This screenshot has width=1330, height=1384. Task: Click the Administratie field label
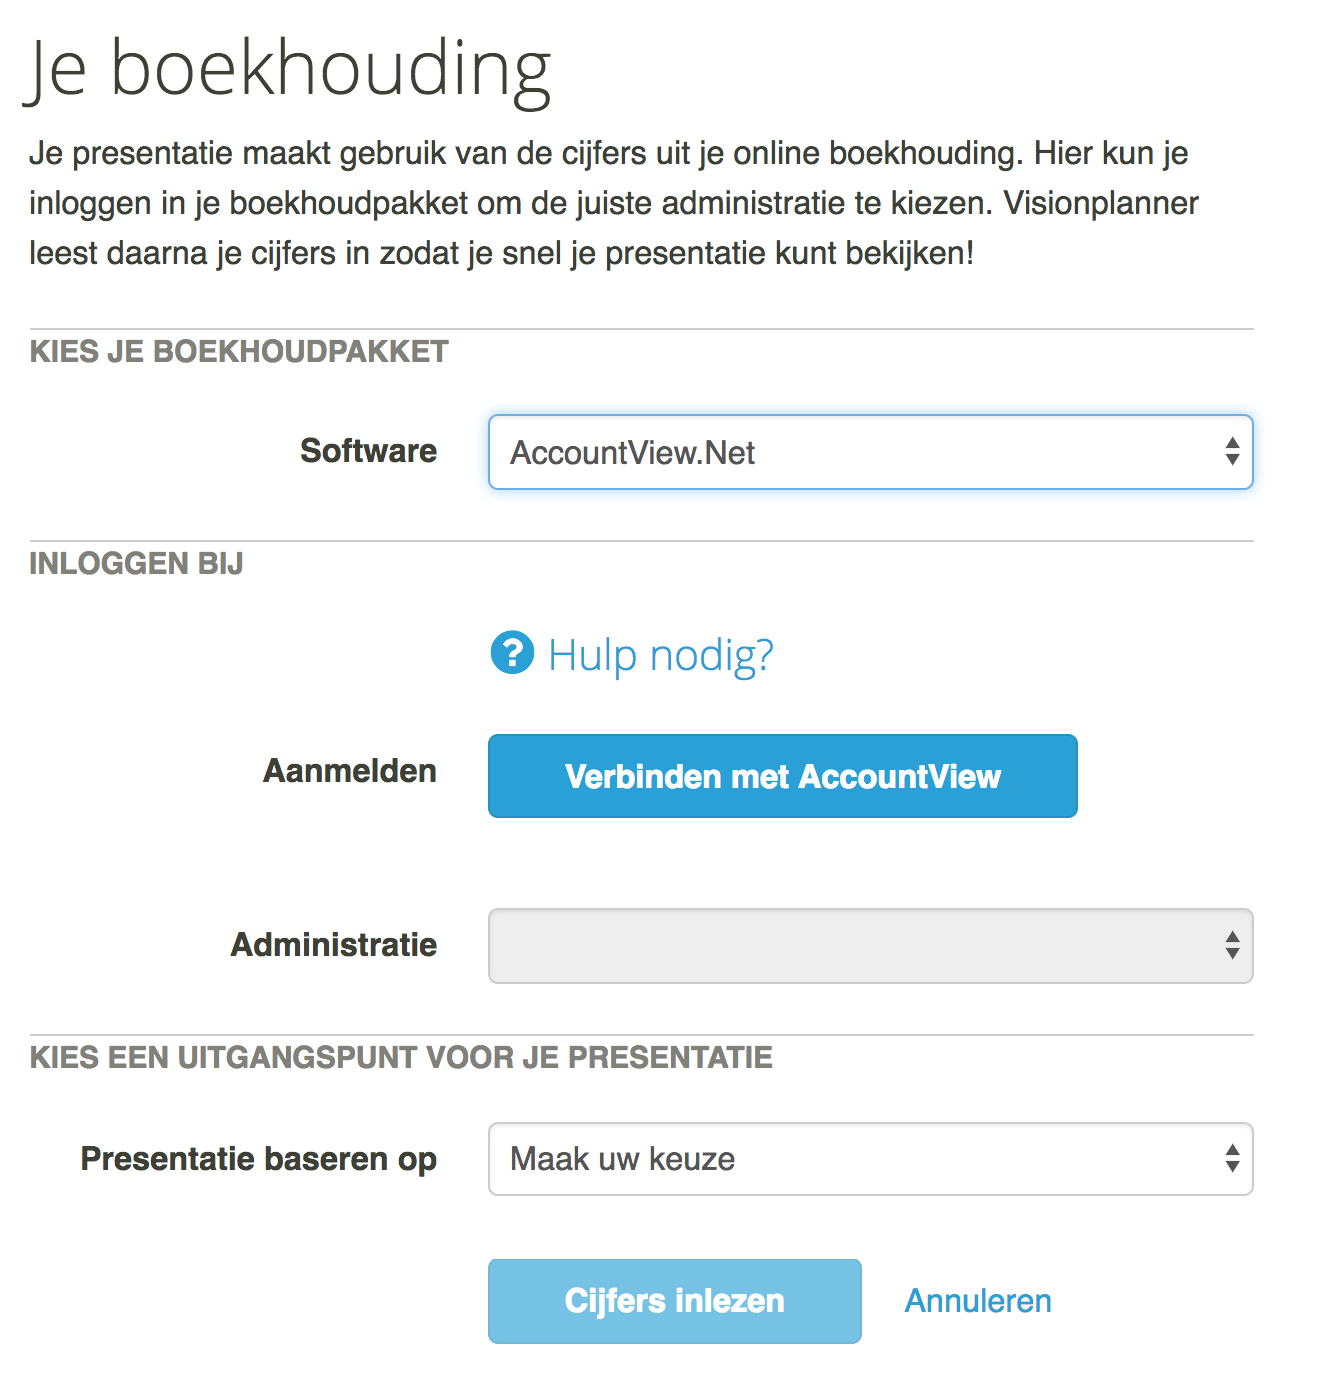pyautogui.click(x=334, y=945)
